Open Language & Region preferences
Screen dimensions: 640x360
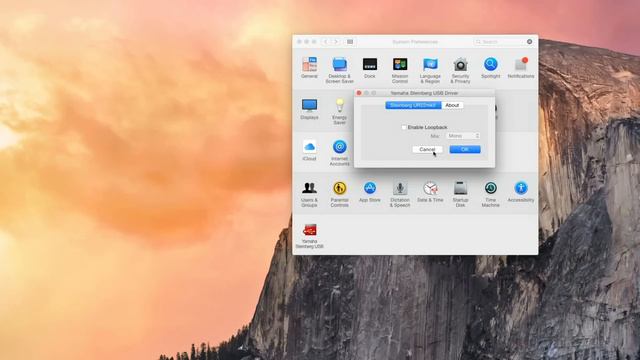click(x=430, y=70)
